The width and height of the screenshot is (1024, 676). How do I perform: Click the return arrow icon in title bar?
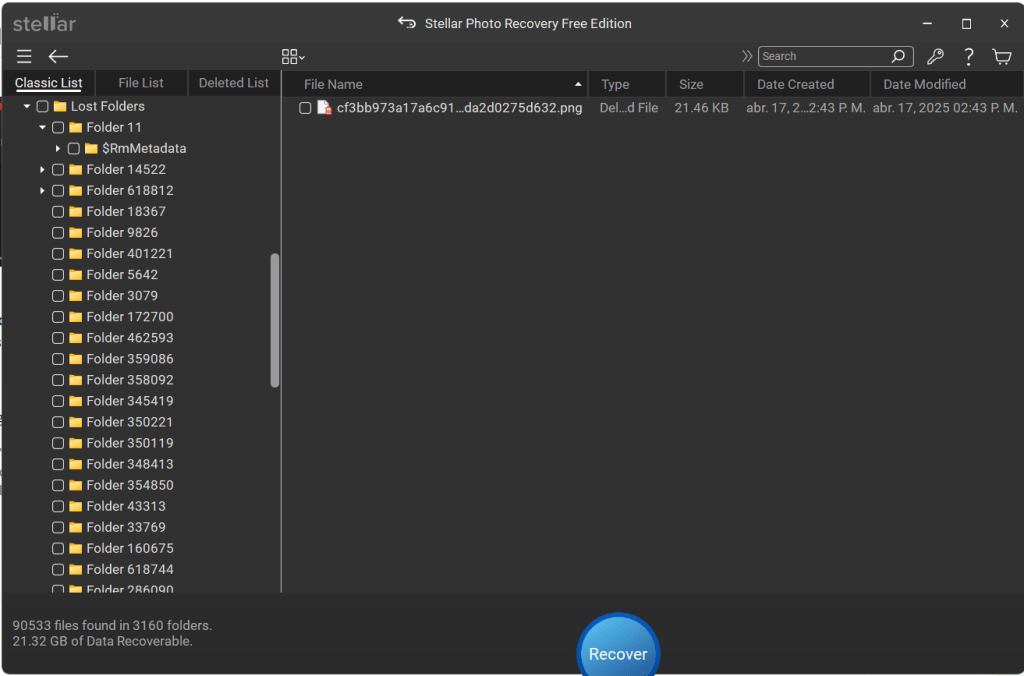point(407,23)
